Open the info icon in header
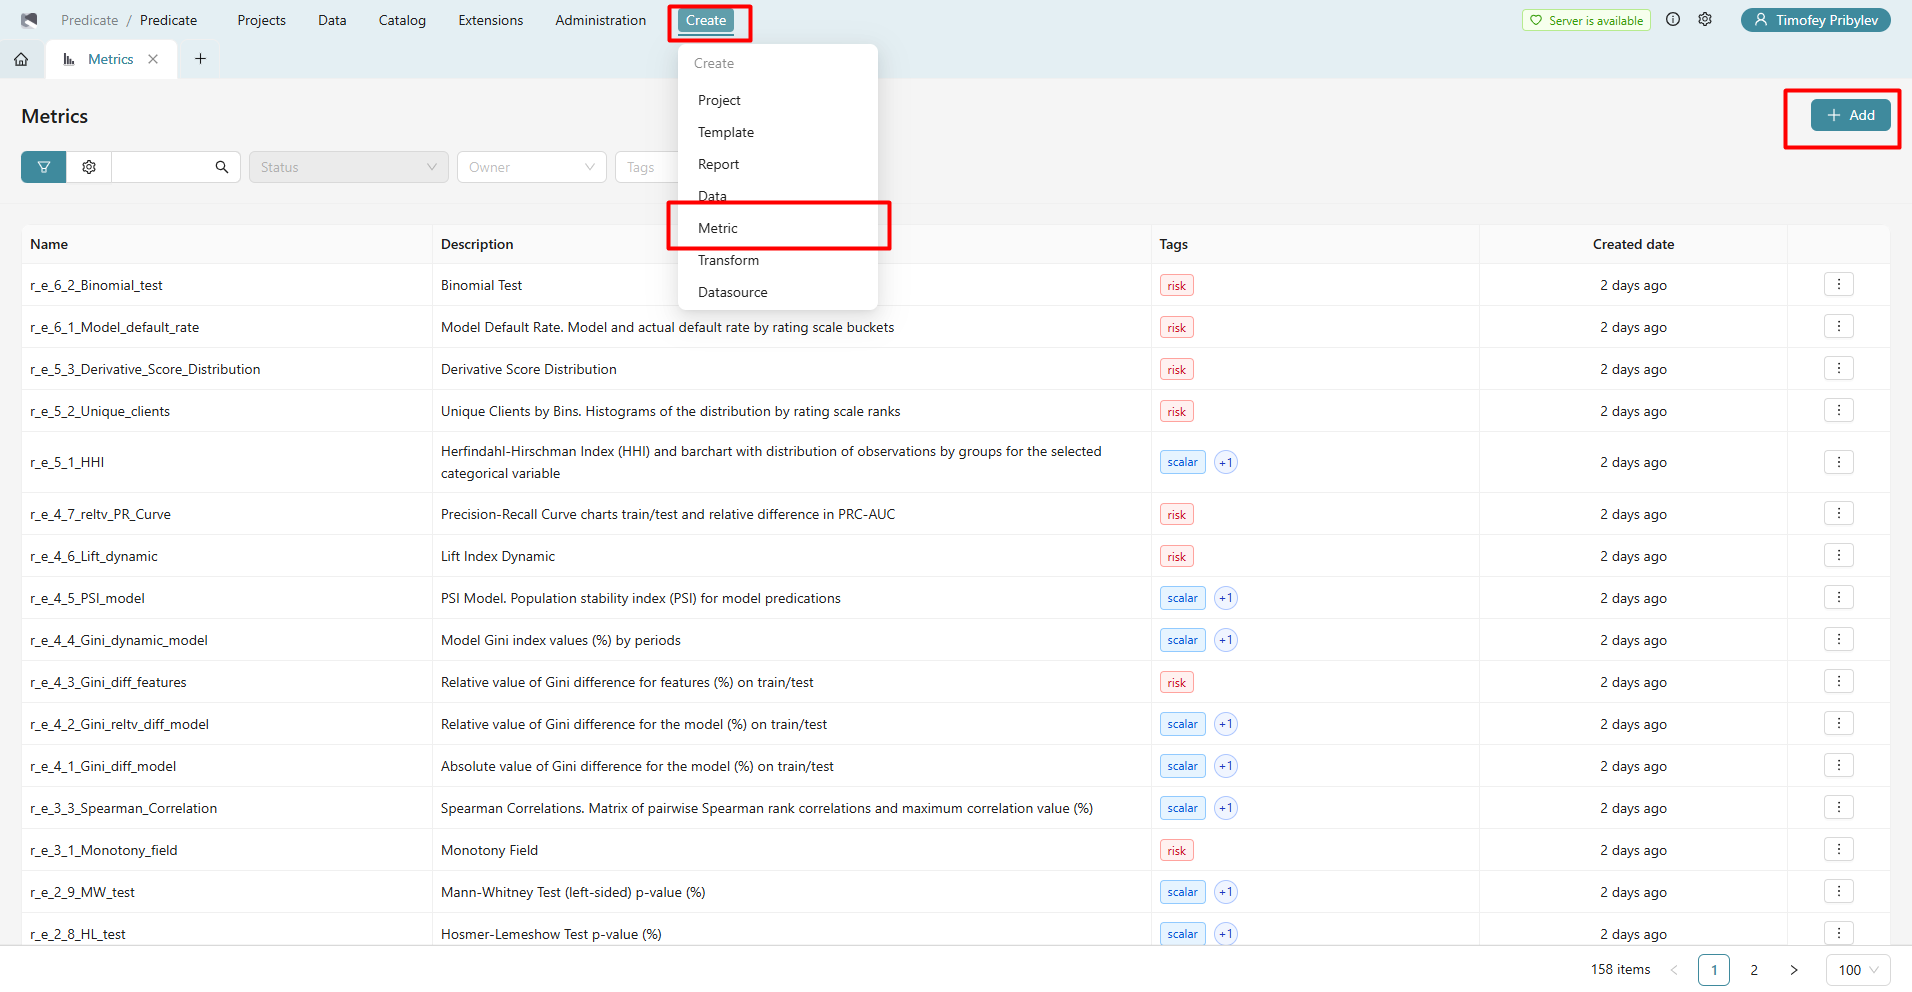Viewport: 1912px width, 992px height. tap(1673, 20)
